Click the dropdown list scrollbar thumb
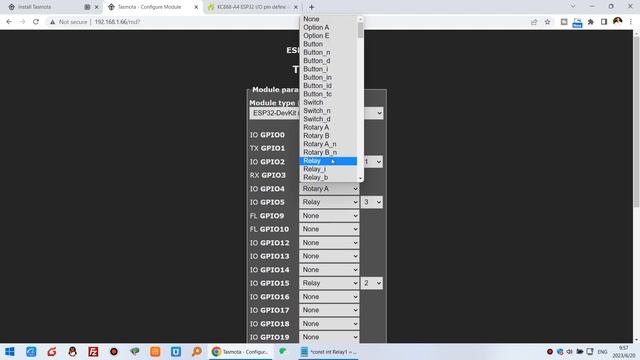 360,30
